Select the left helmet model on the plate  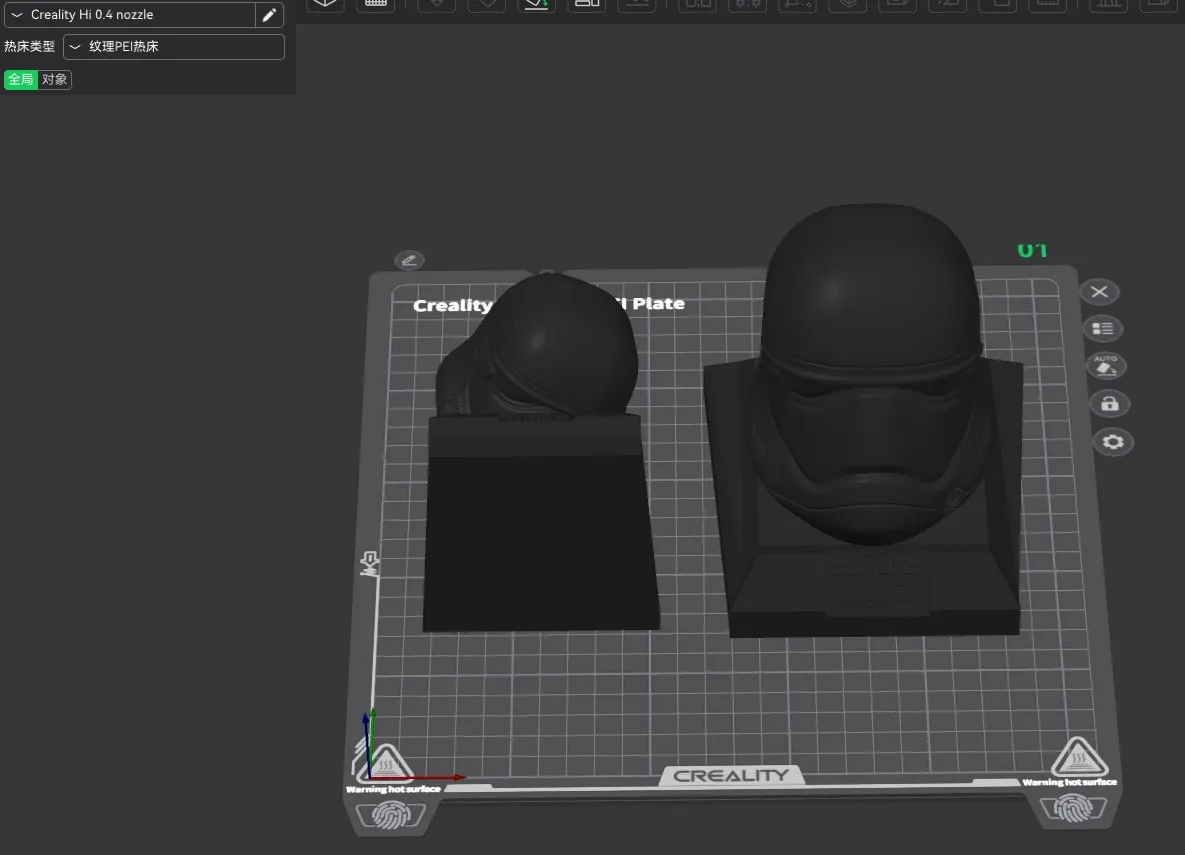point(540,454)
